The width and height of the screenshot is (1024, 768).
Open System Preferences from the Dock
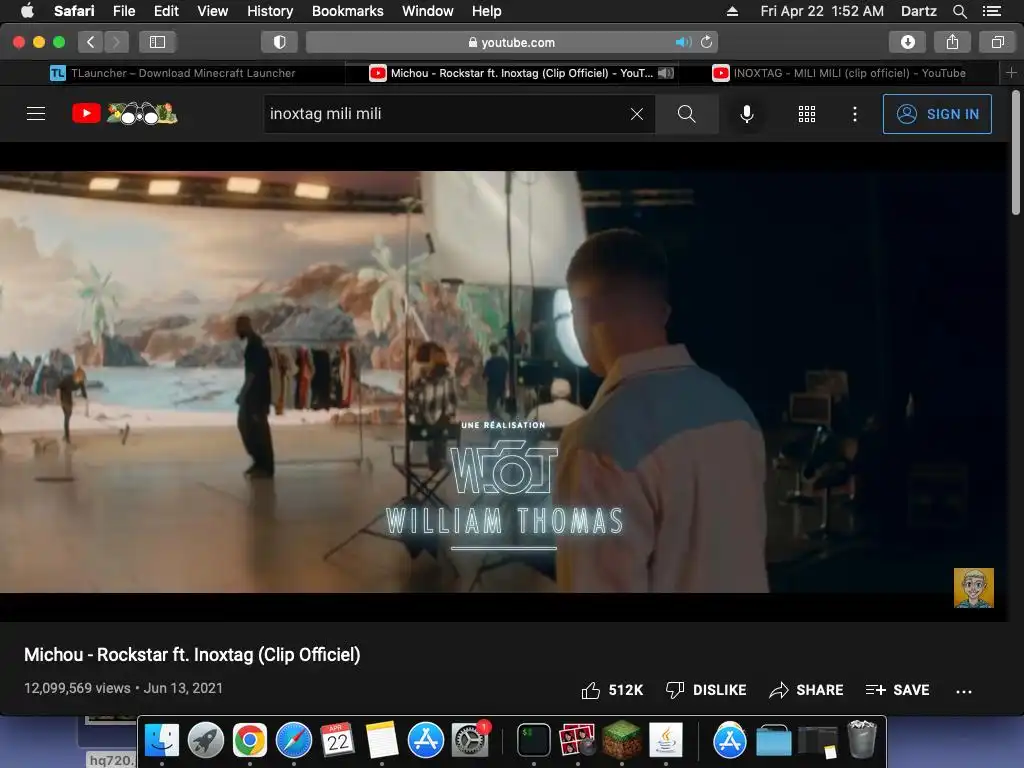click(470, 741)
